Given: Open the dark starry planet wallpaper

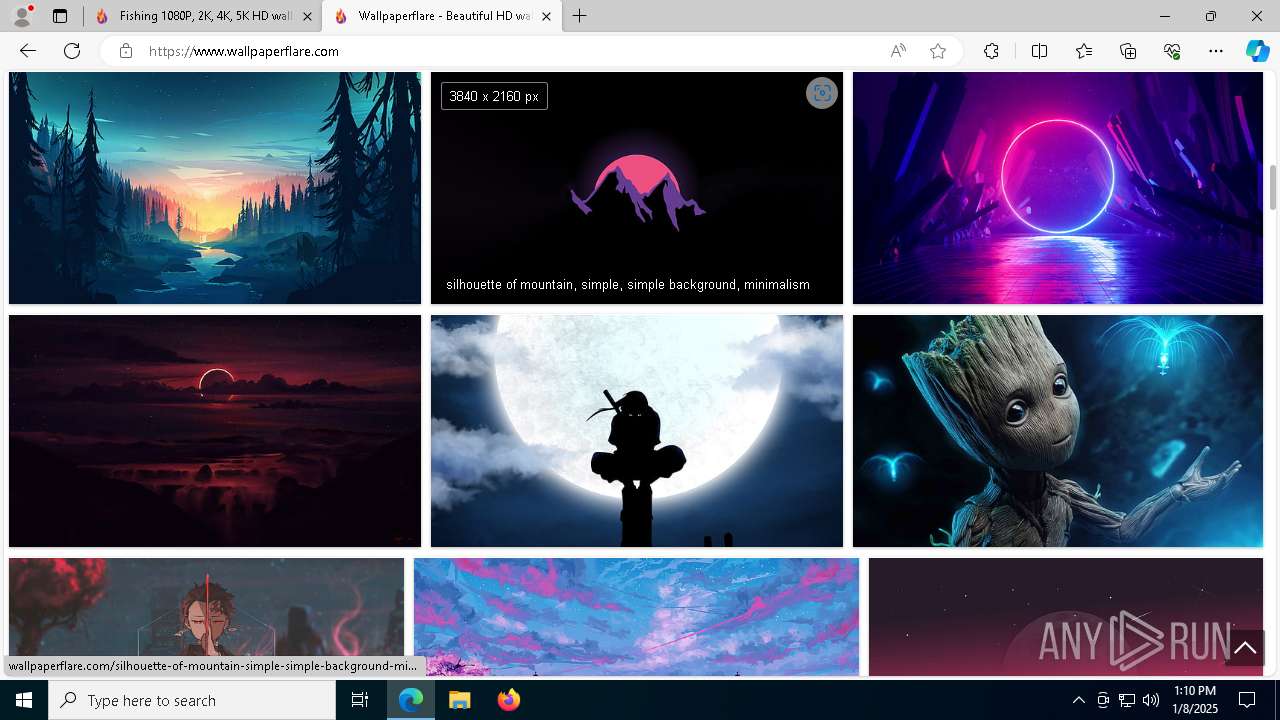Looking at the screenshot, I should point(1066,617).
